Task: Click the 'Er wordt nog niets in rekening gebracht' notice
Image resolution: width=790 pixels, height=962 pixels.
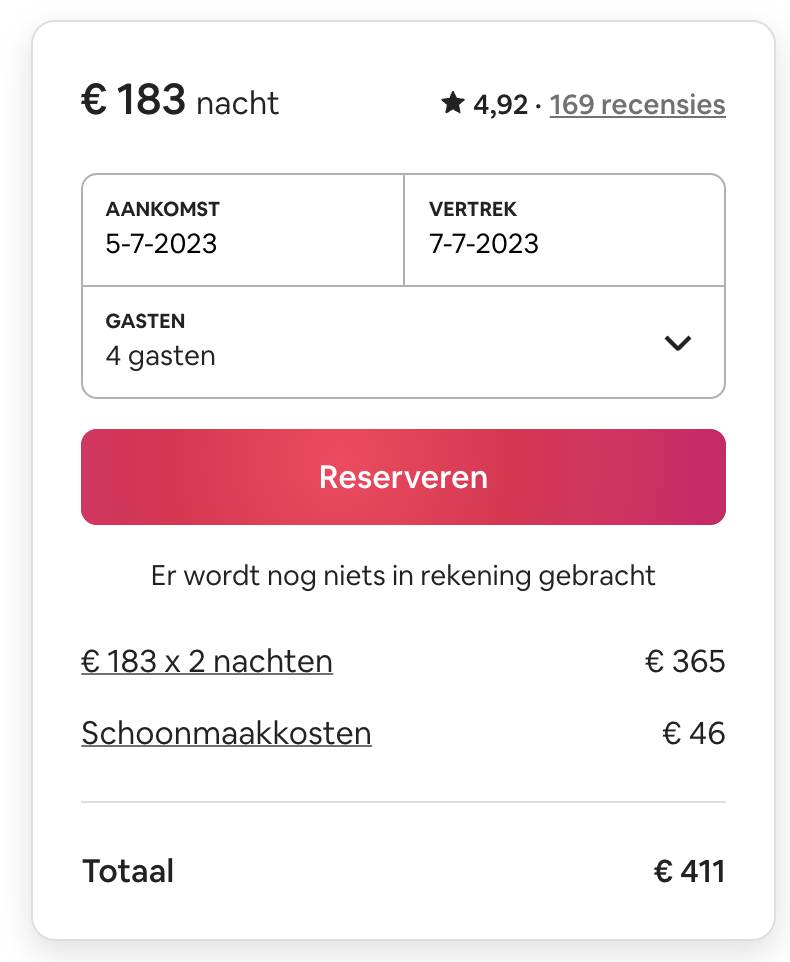Action: click(x=404, y=575)
